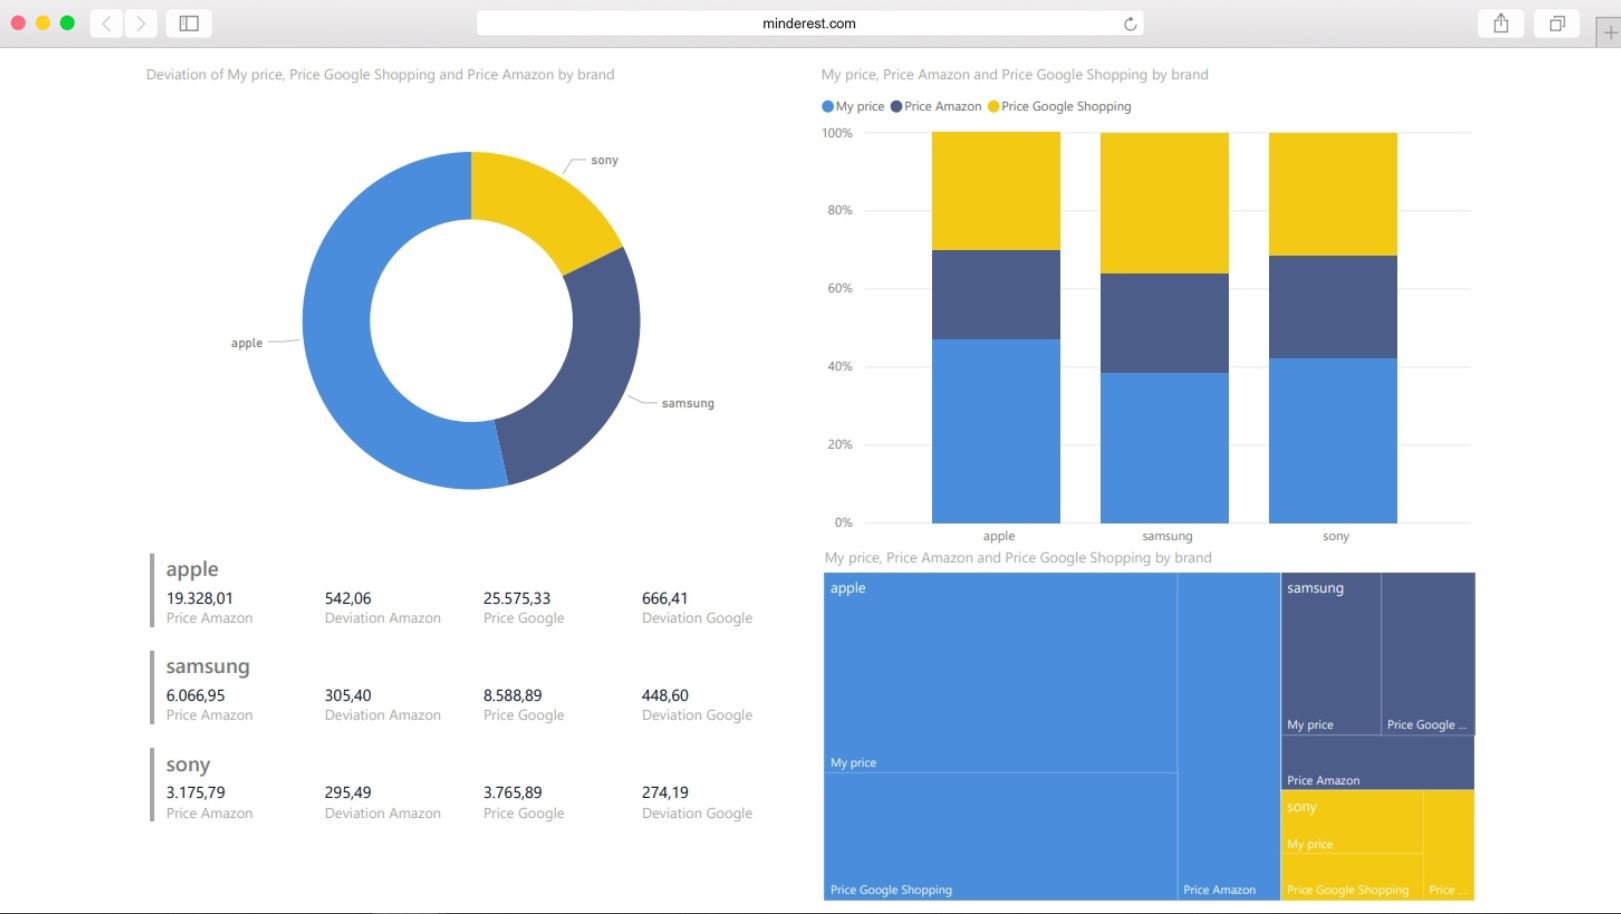This screenshot has height=914, width=1621.
Task: Click apple Deviation Google value 666,41
Action: point(664,598)
